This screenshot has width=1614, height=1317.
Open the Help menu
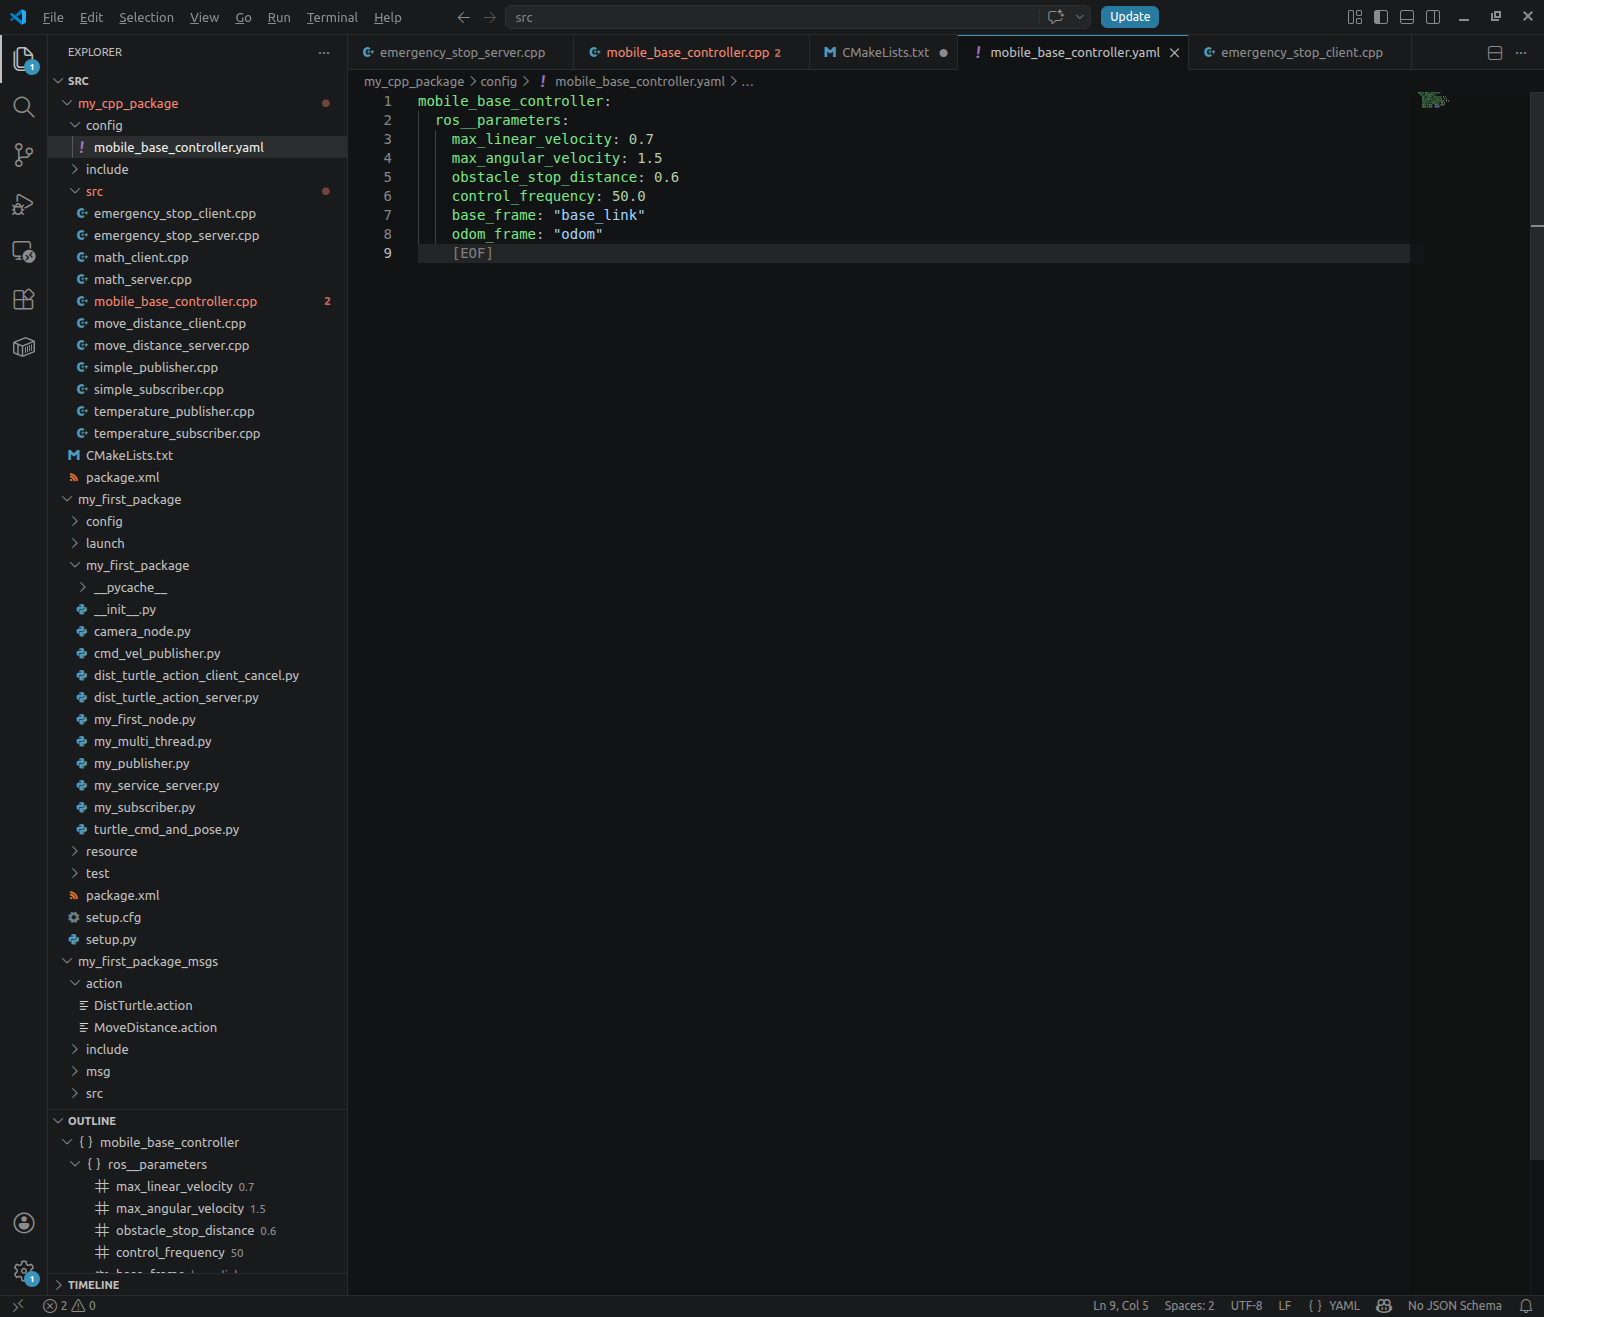388,17
